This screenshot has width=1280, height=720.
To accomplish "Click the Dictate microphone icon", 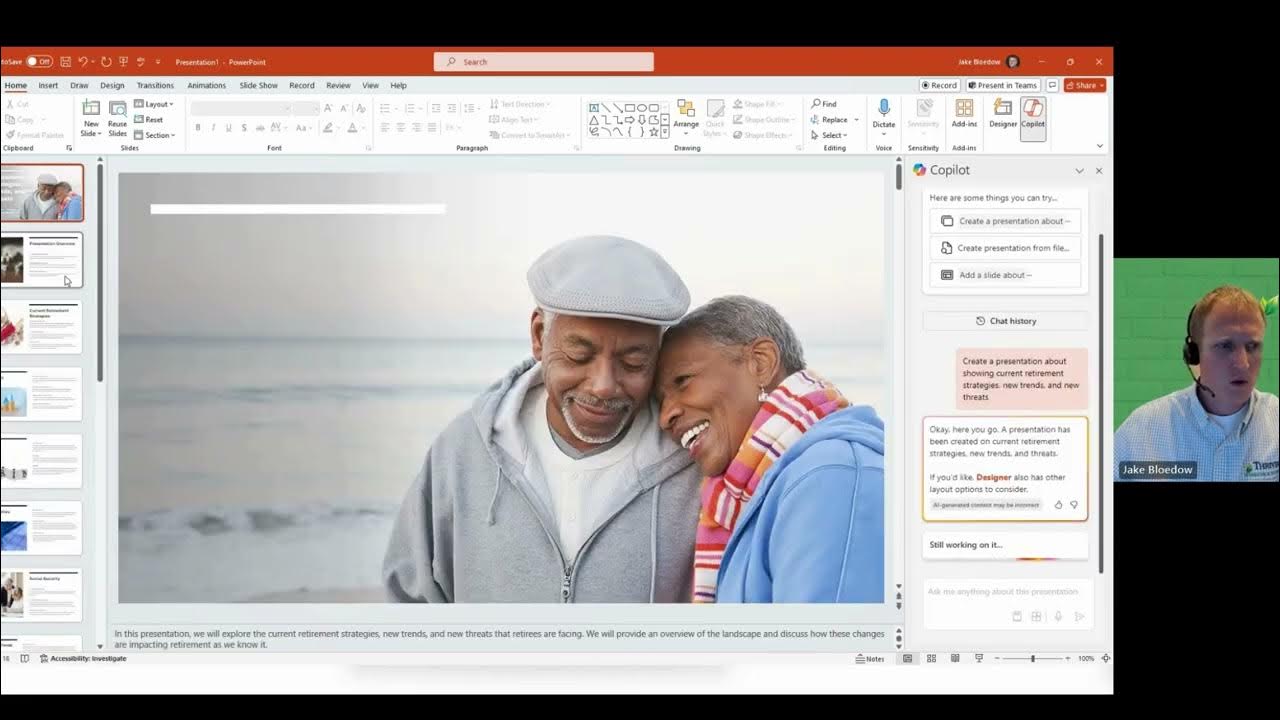I will click(x=883, y=110).
